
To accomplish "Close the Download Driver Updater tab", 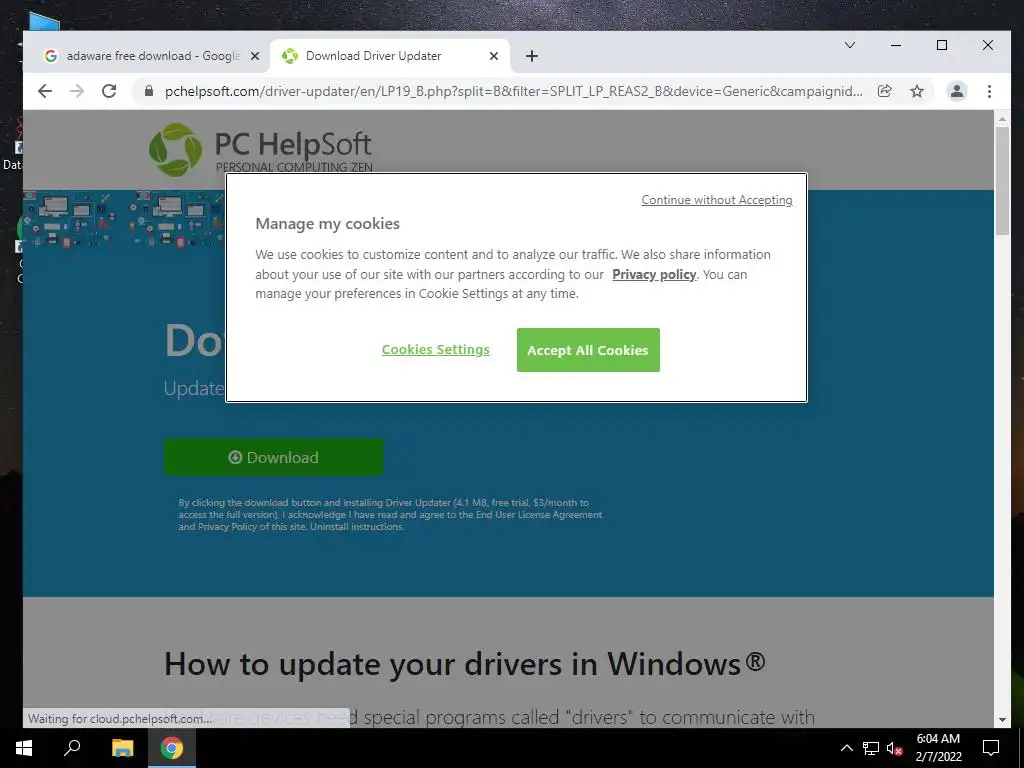I will click(x=494, y=56).
